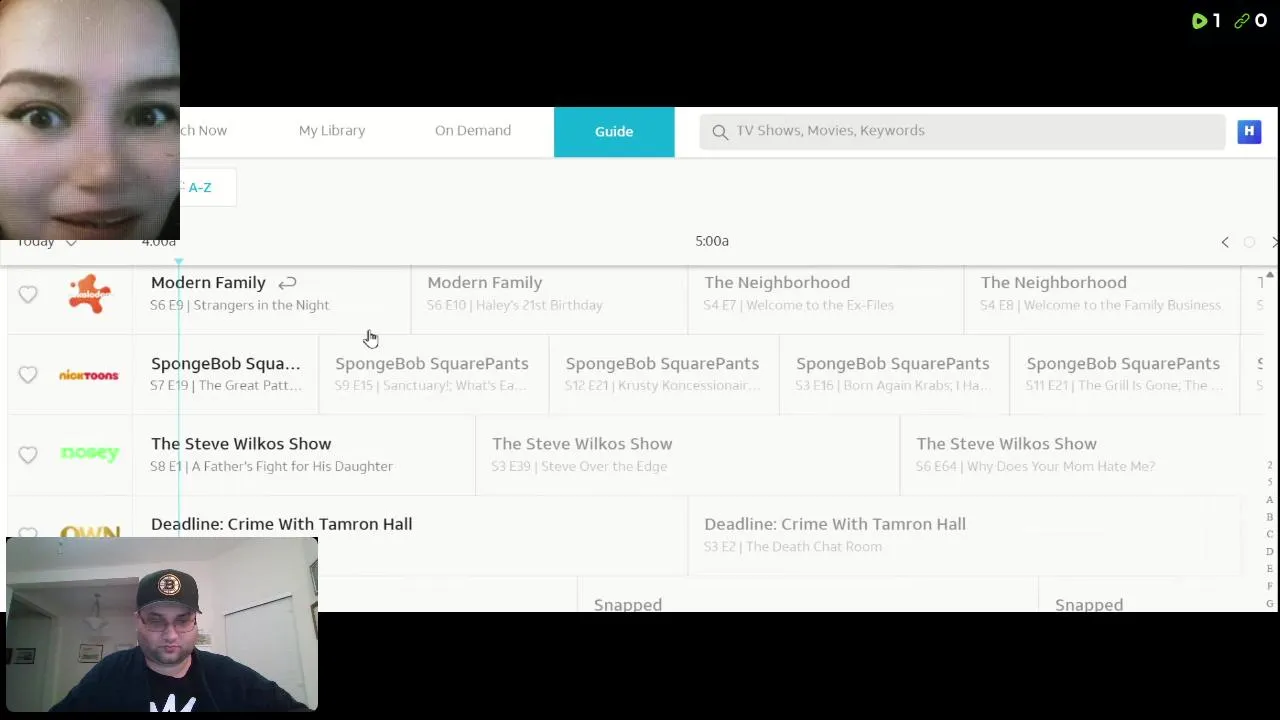The image size is (1280, 720).
Task: Click the 5:00a time header
Action: pos(712,241)
